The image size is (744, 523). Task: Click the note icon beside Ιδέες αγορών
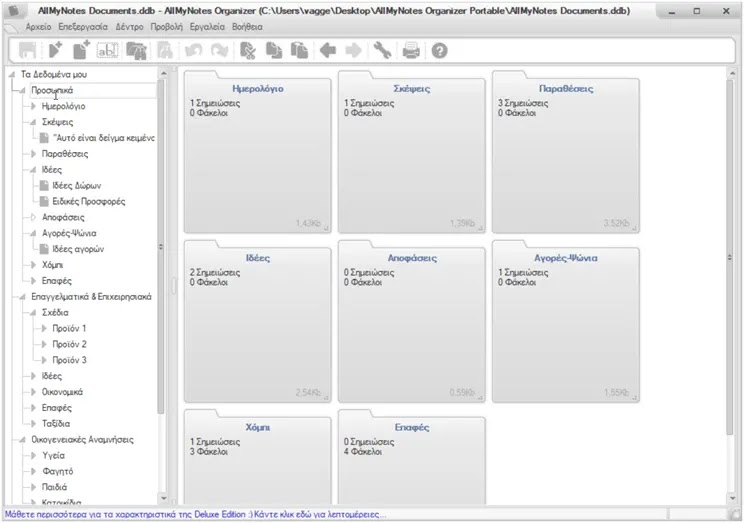pos(44,249)
